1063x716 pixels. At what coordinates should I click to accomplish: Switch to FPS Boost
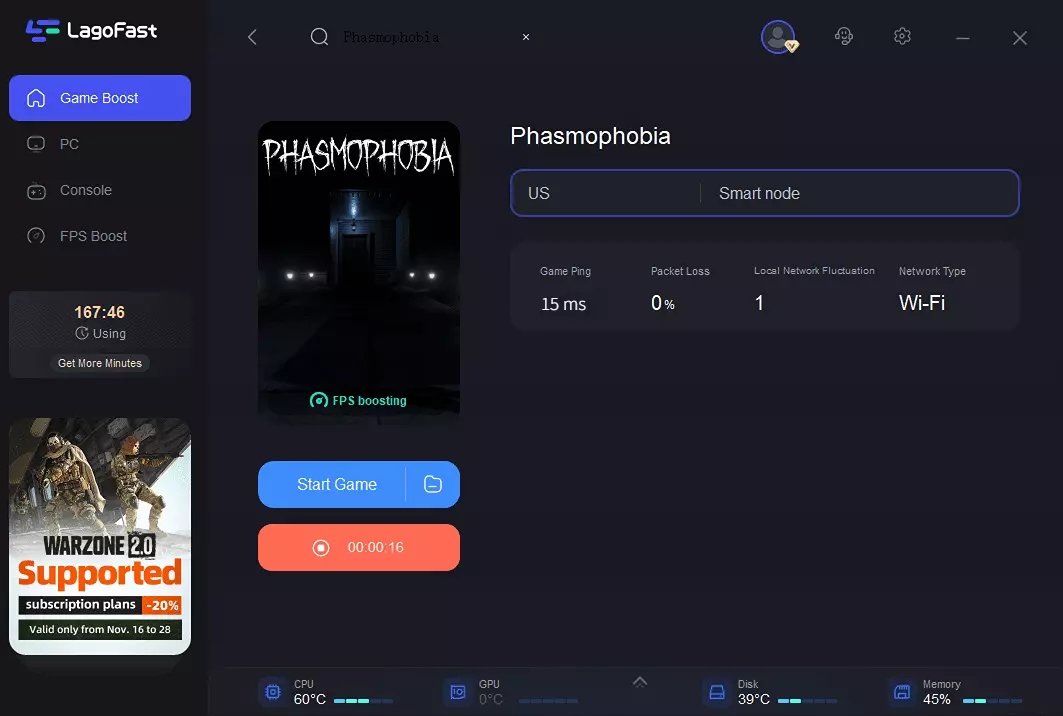[100, 236]
